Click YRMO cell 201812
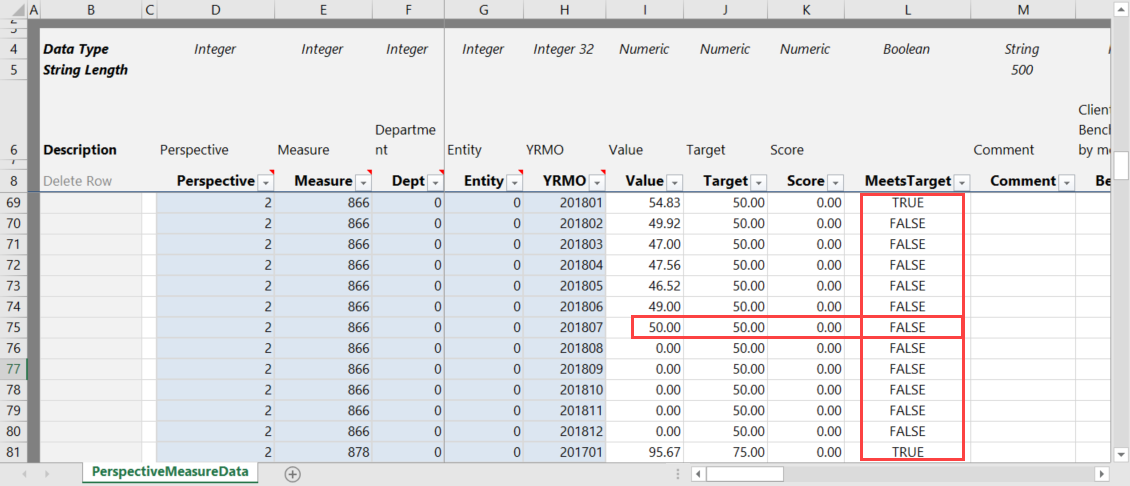Viewport: 1130px width, 486px height. 565,431
